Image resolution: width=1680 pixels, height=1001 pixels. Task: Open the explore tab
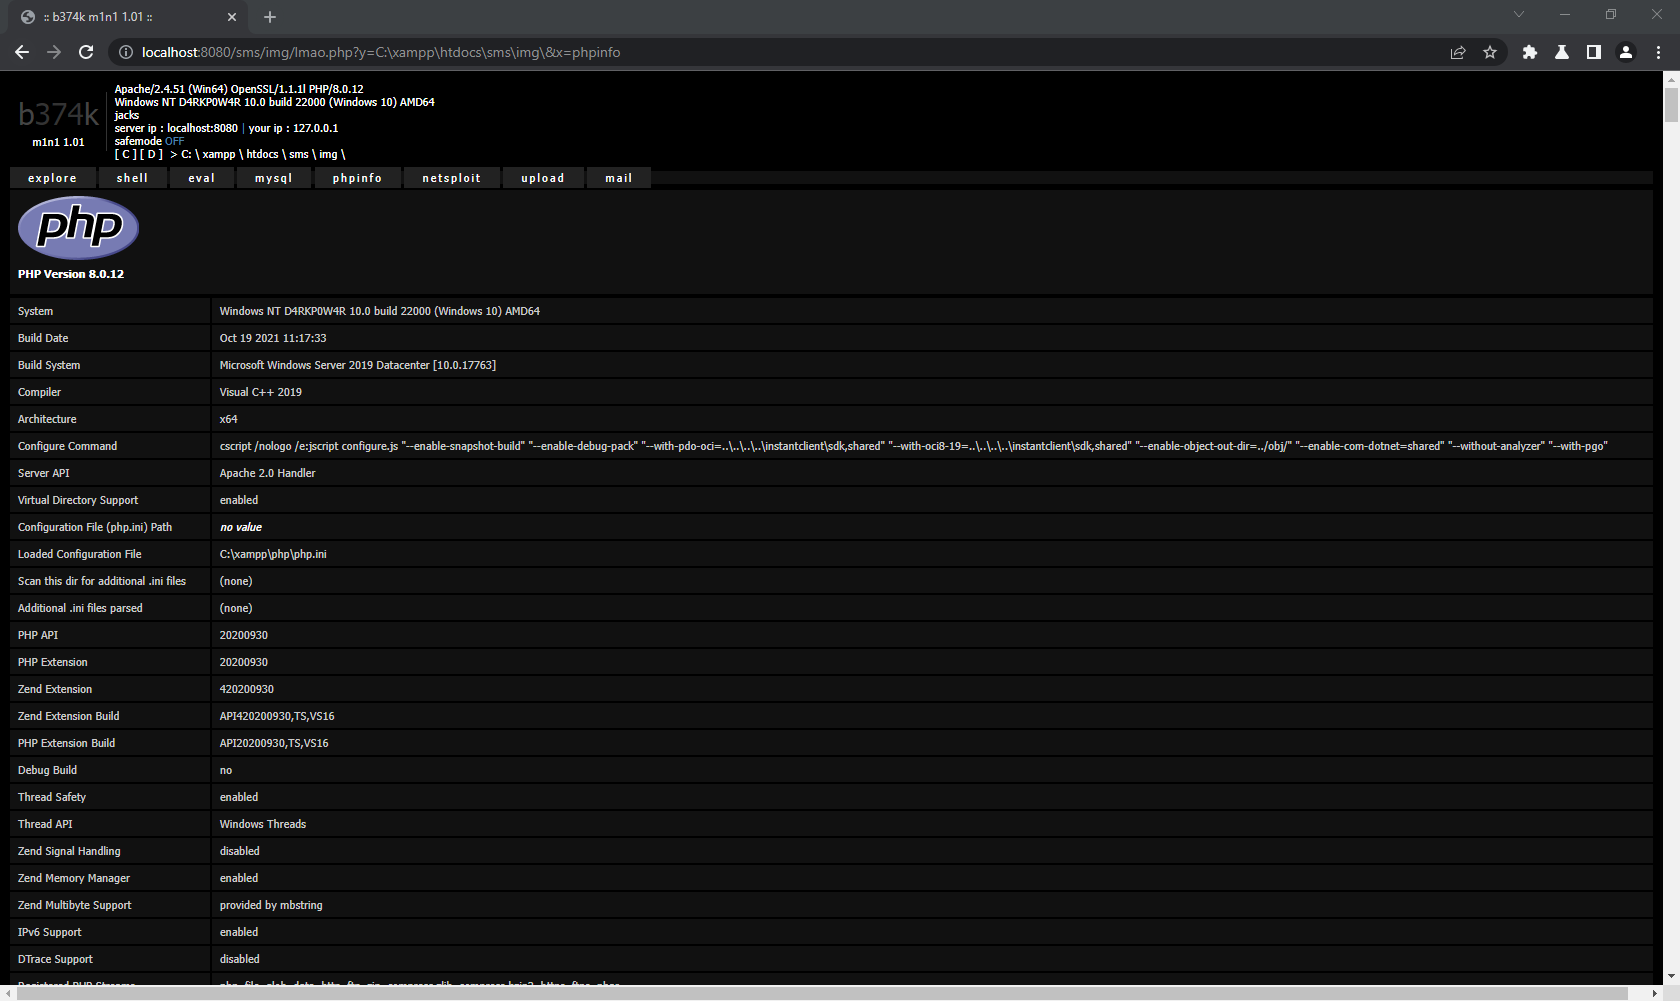point(53,178)
